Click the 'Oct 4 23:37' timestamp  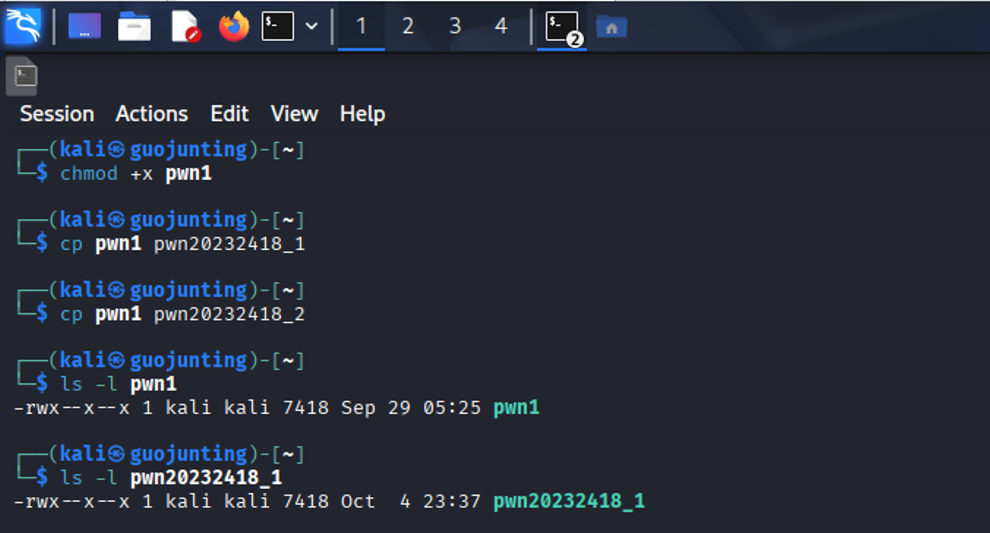[x=411, y=501]
